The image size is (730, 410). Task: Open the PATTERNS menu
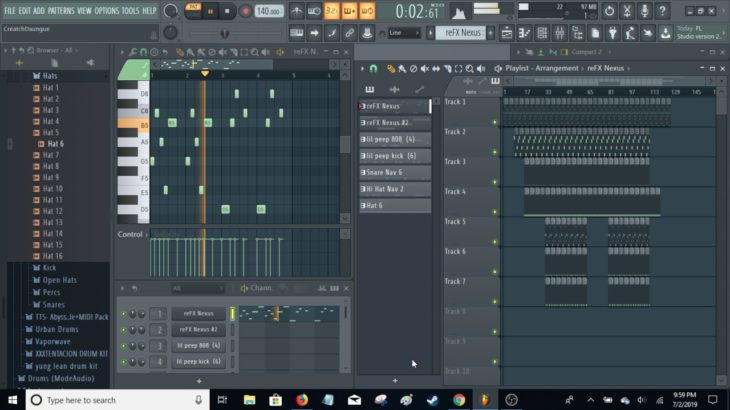(x=61, y=10)
